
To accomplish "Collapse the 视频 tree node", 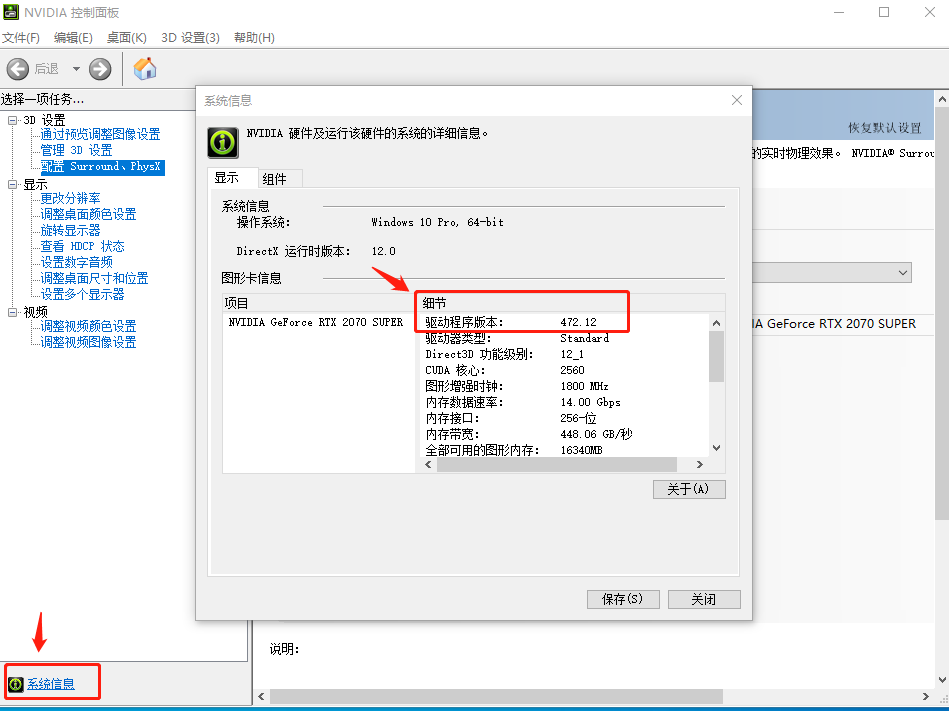I will coord(12,312).
